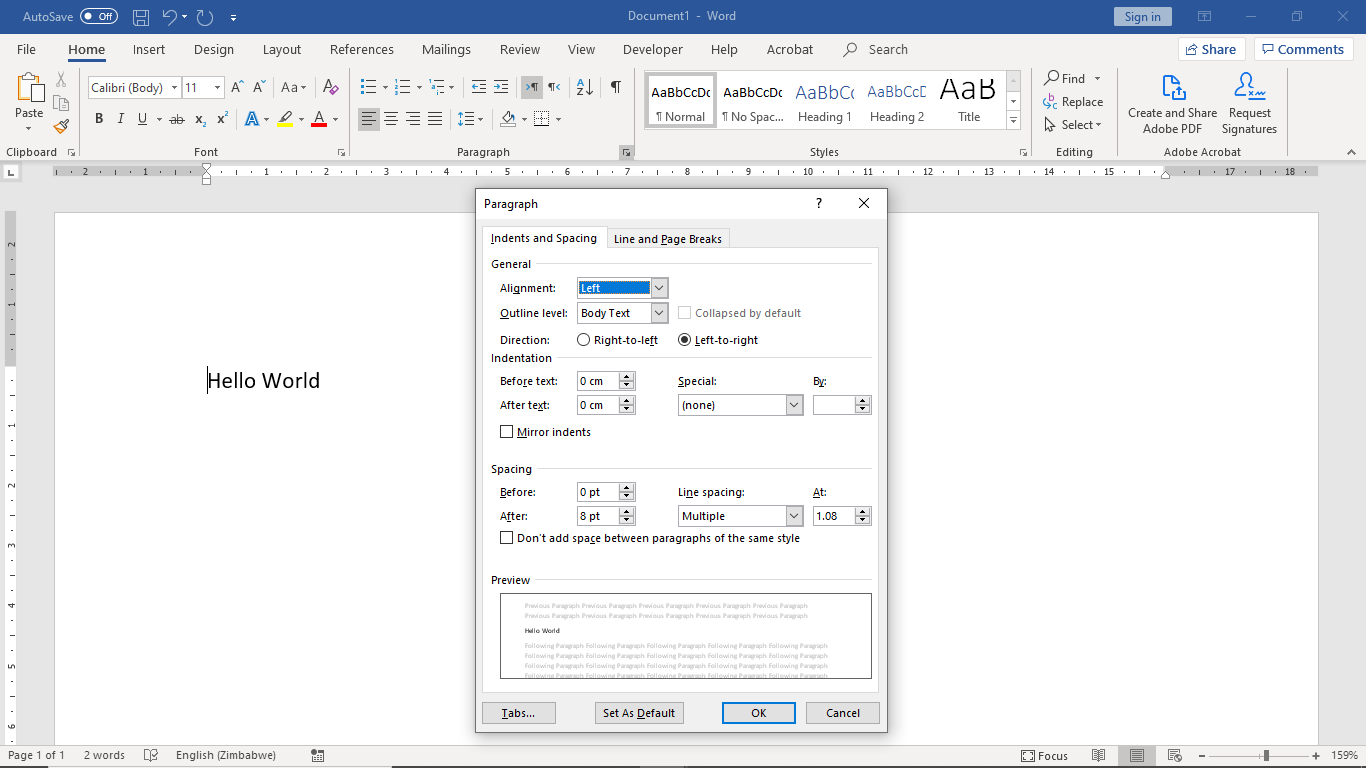Click OK in Paragraph dialog

tap(759, 713)
